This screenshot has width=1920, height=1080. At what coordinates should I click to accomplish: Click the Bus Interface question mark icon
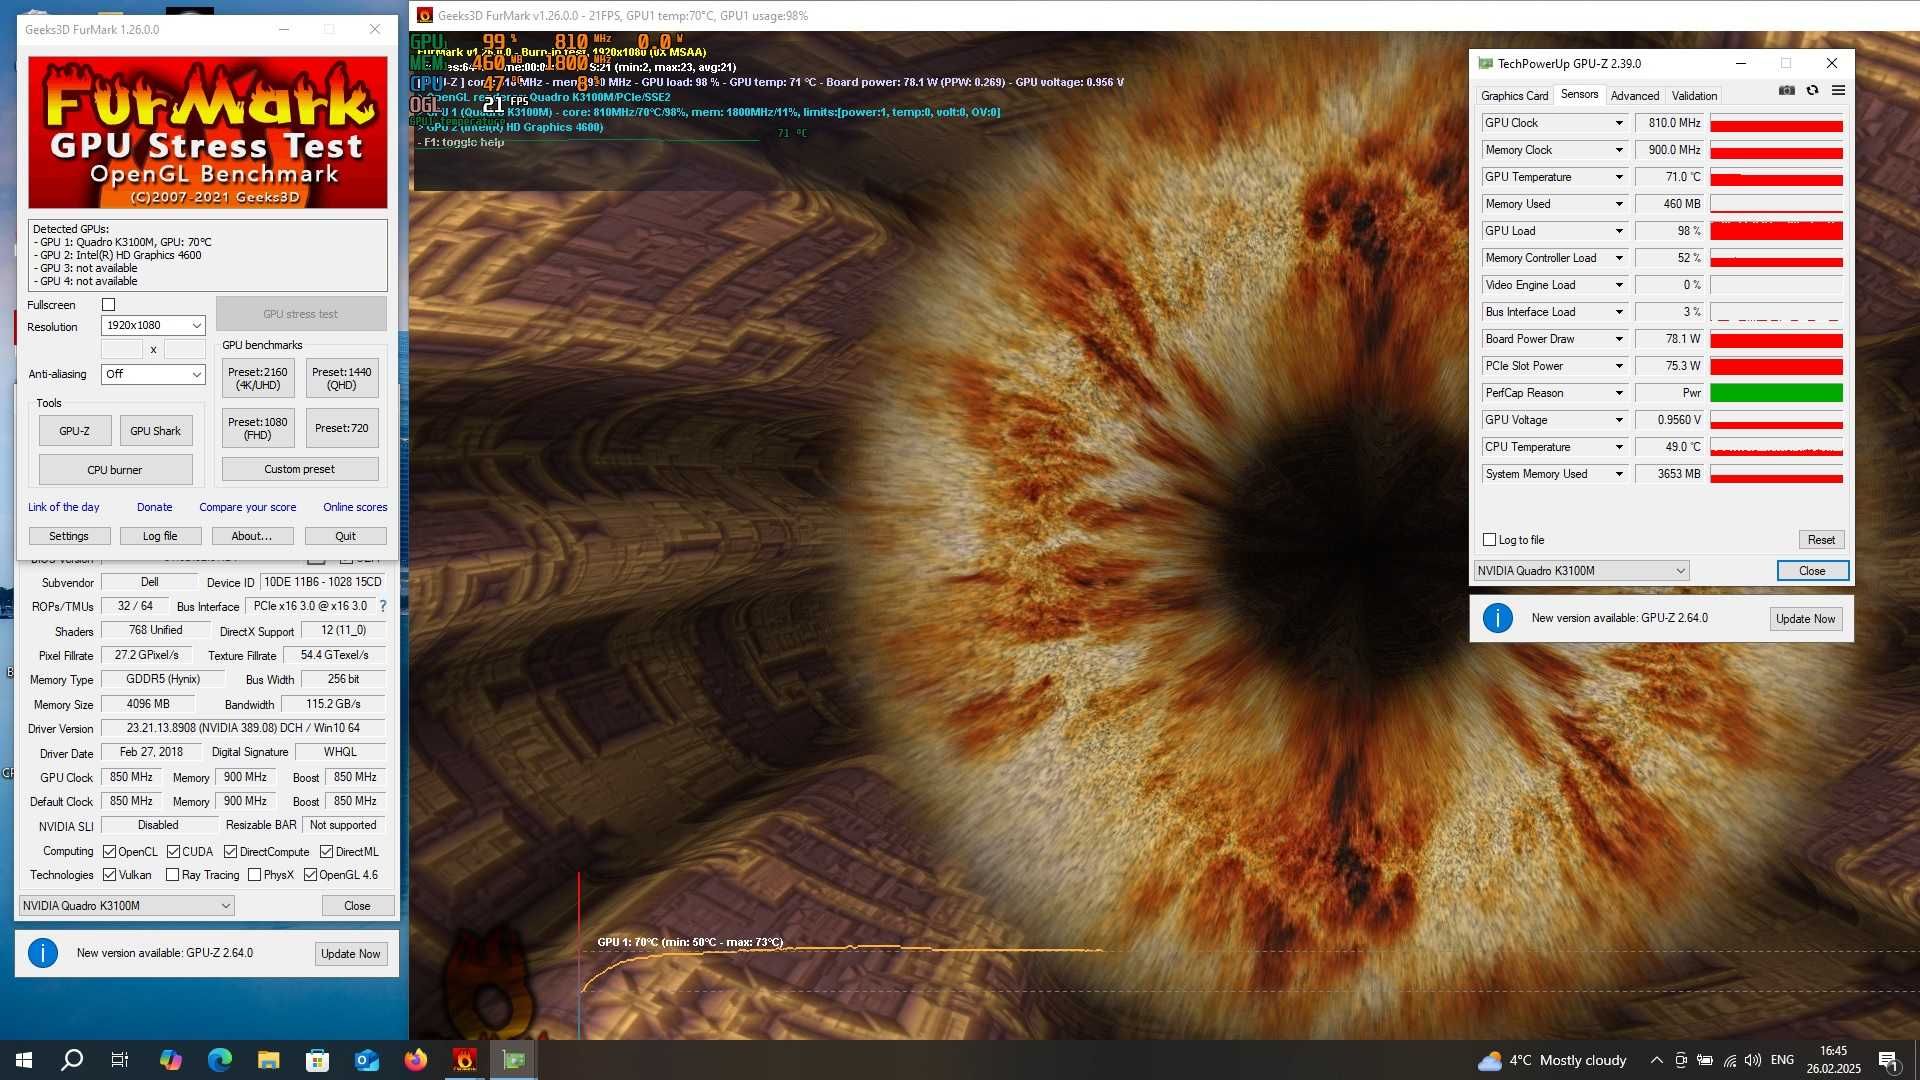pyautogui.click(x=382, y=606)
